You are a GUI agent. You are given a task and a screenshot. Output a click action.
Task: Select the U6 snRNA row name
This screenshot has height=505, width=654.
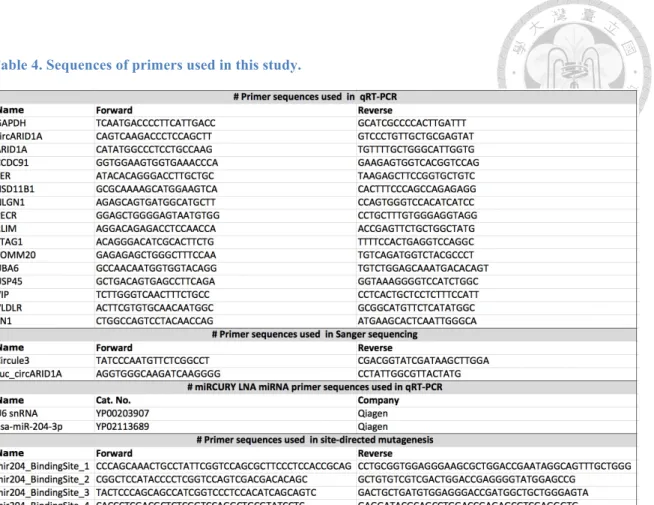click(x=19, y=413)
